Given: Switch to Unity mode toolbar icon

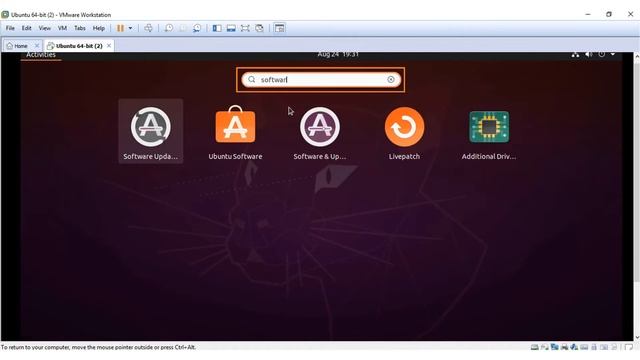Looking at the screenshot, I should 259,28.
